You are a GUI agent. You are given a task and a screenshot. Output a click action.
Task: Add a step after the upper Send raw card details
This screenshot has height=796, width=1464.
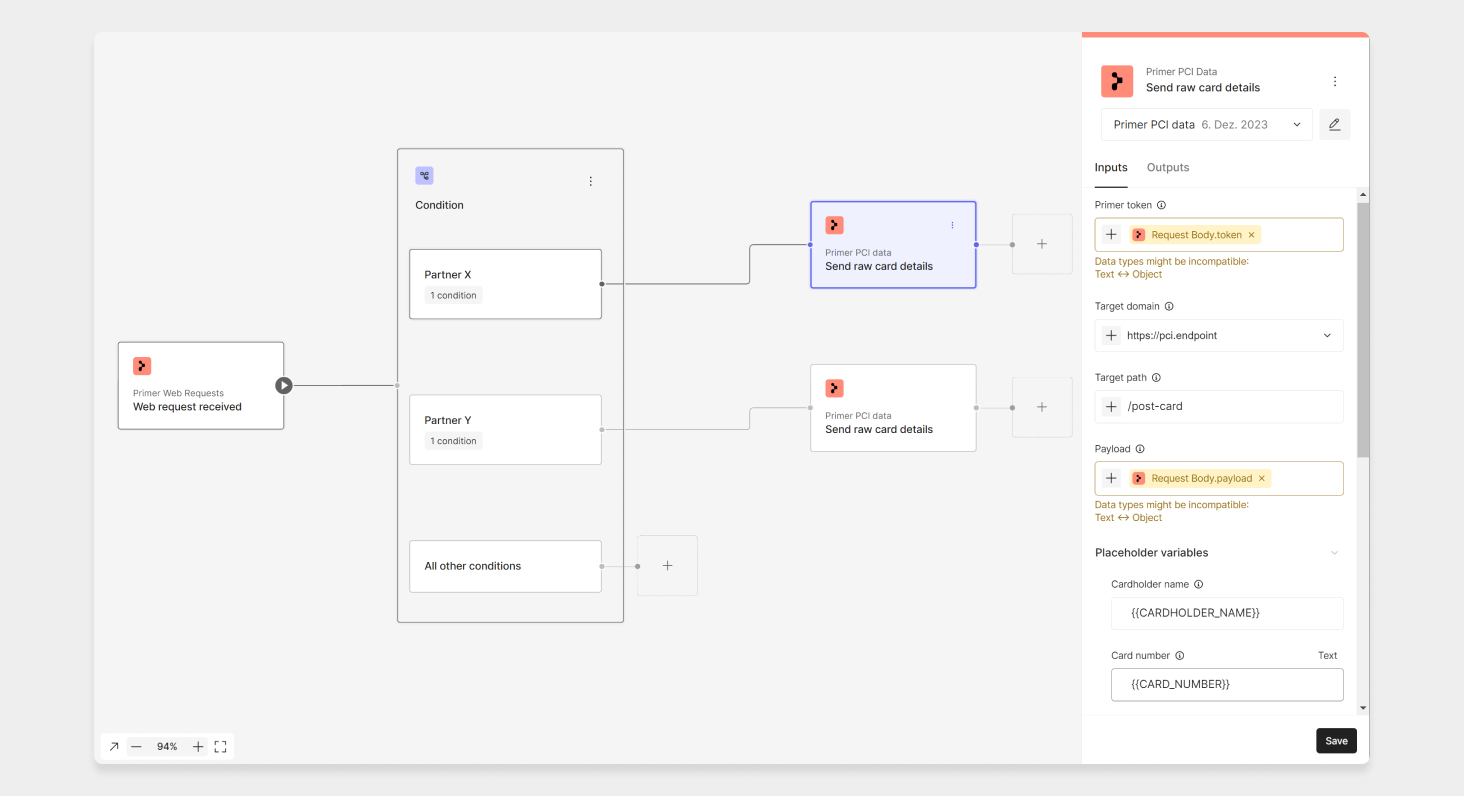[x=1042, y=244]
